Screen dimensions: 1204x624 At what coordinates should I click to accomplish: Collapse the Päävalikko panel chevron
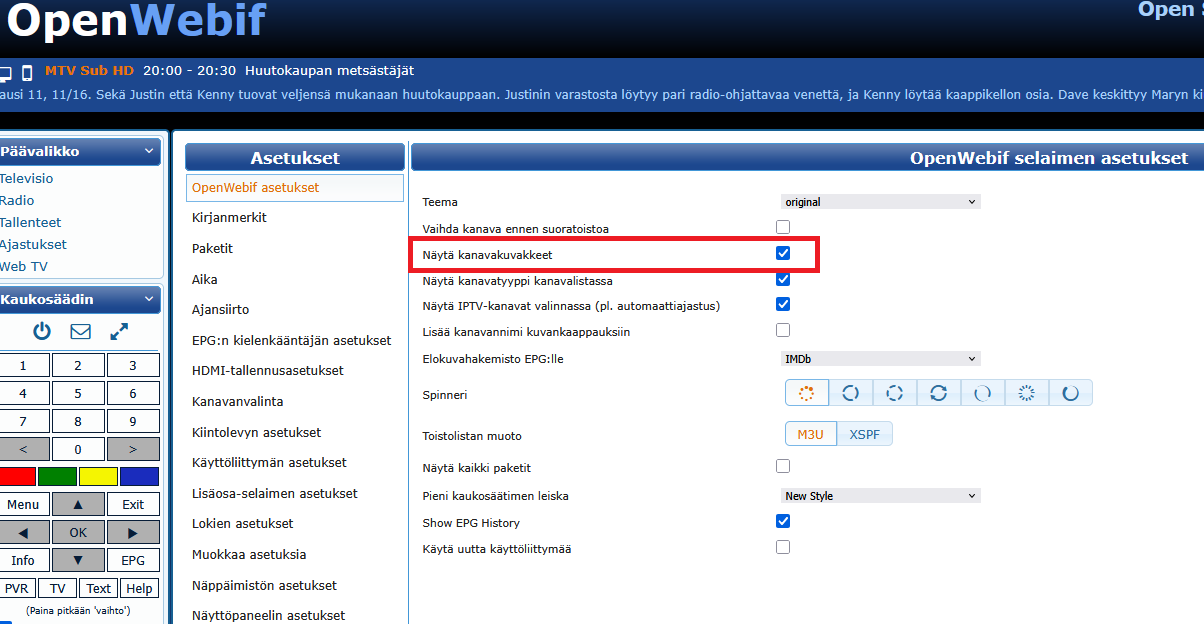click(149, 152)
